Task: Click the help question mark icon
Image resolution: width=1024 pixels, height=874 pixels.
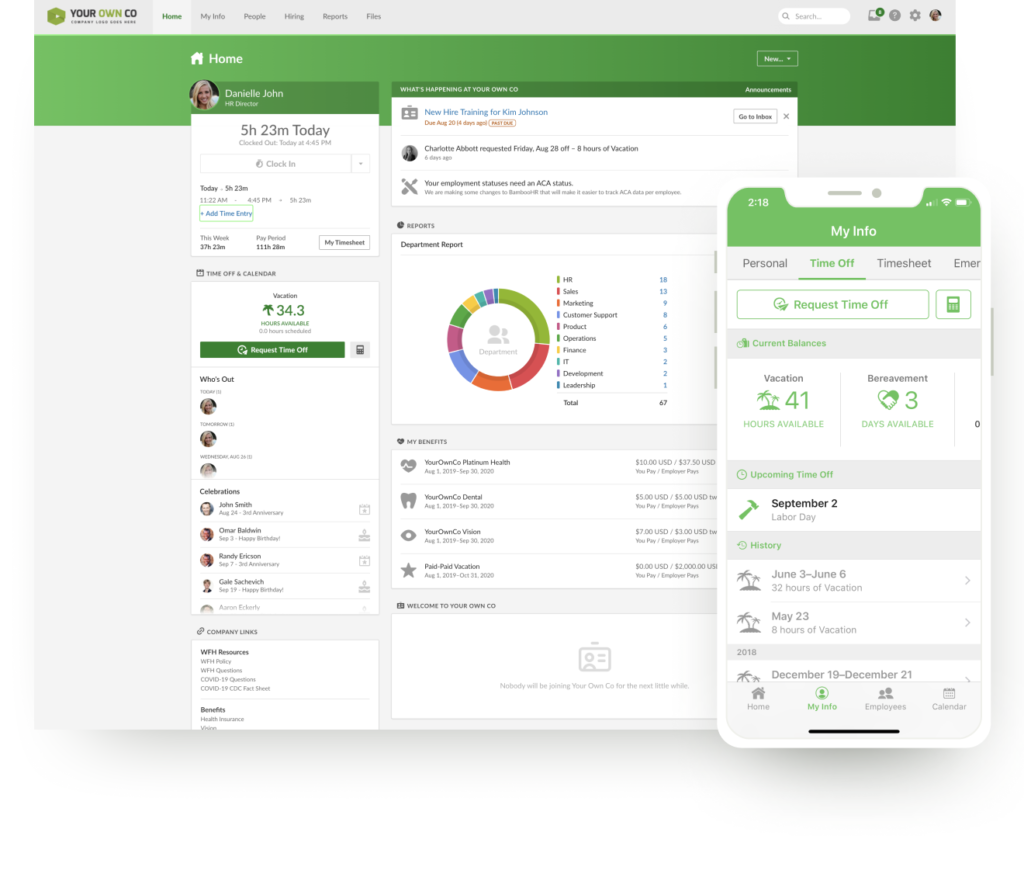Action: pyautogui.click(x=894, y=15)
